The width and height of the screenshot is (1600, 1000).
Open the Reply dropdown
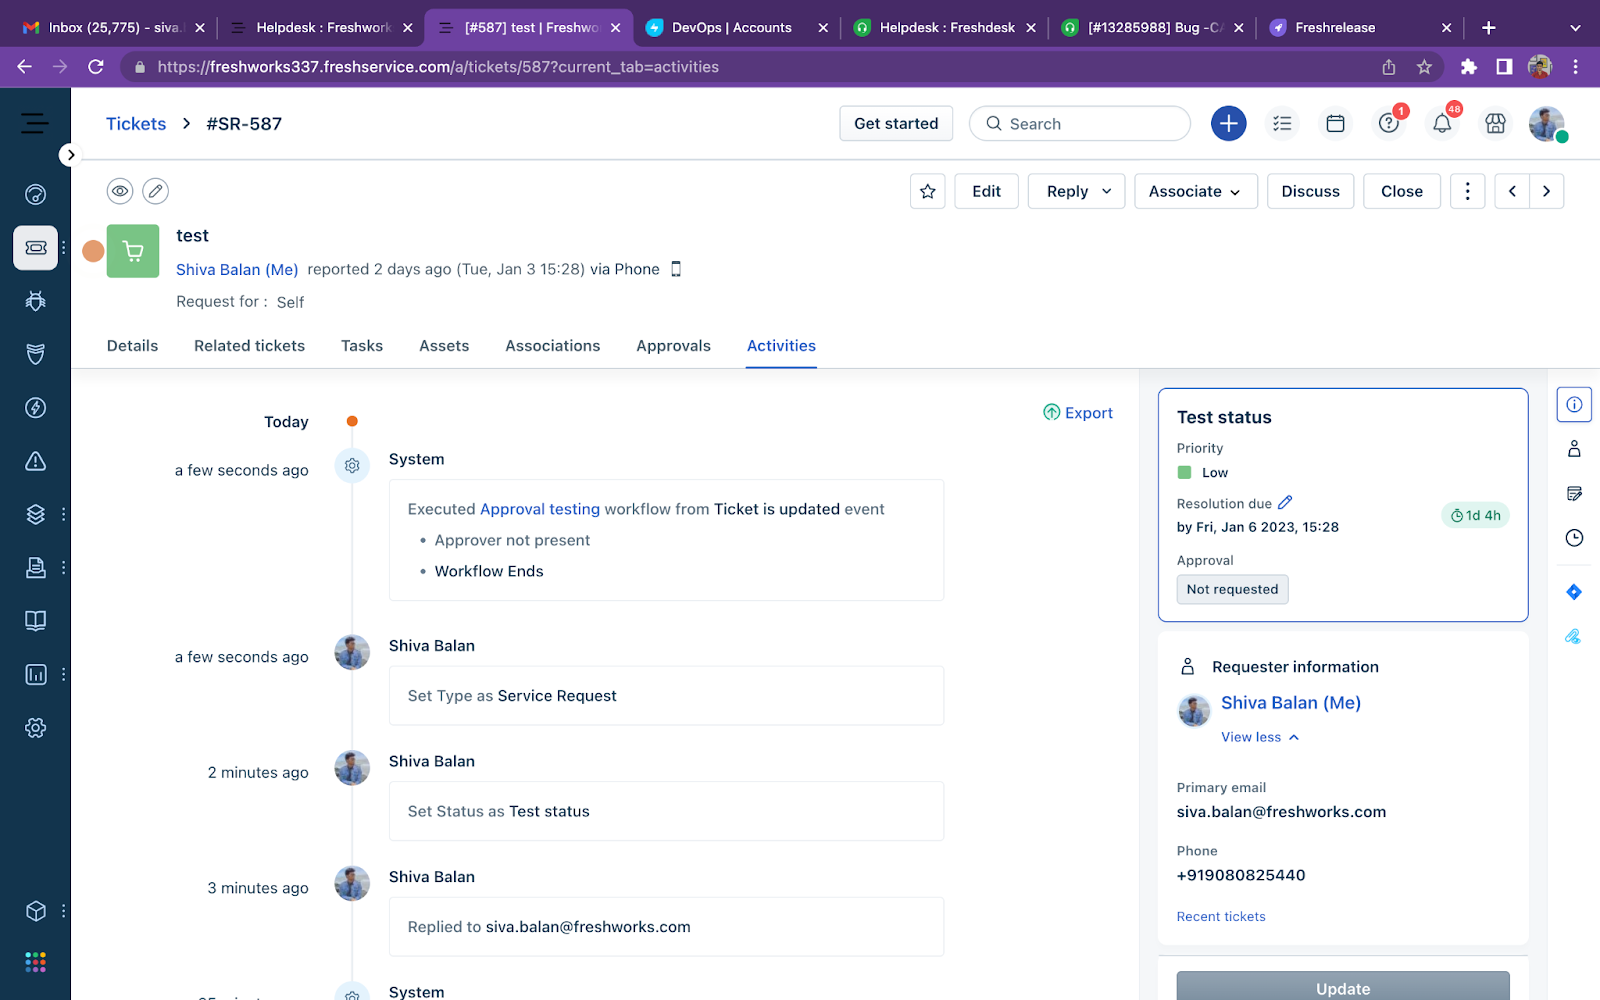pyautogui.click(x=1077, y=191)
